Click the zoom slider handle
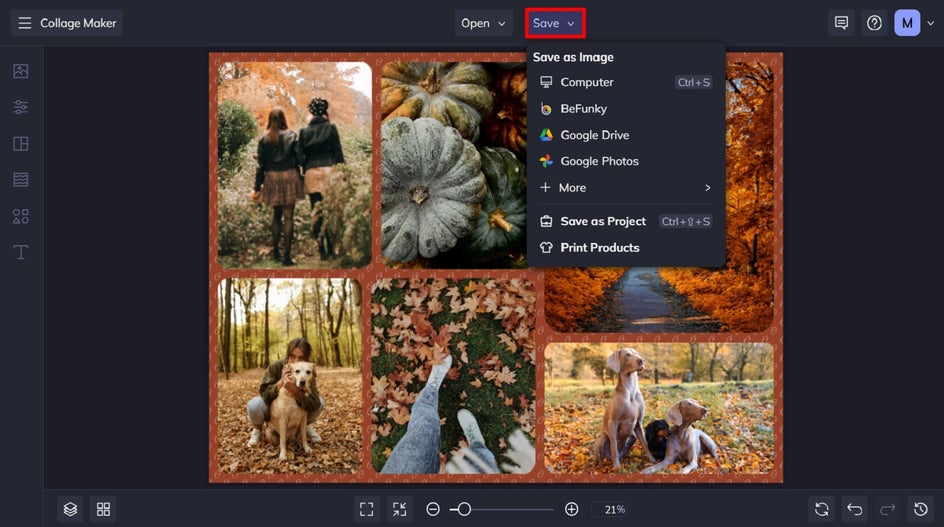Screen dimensions: 944x527 coord(464,510)
